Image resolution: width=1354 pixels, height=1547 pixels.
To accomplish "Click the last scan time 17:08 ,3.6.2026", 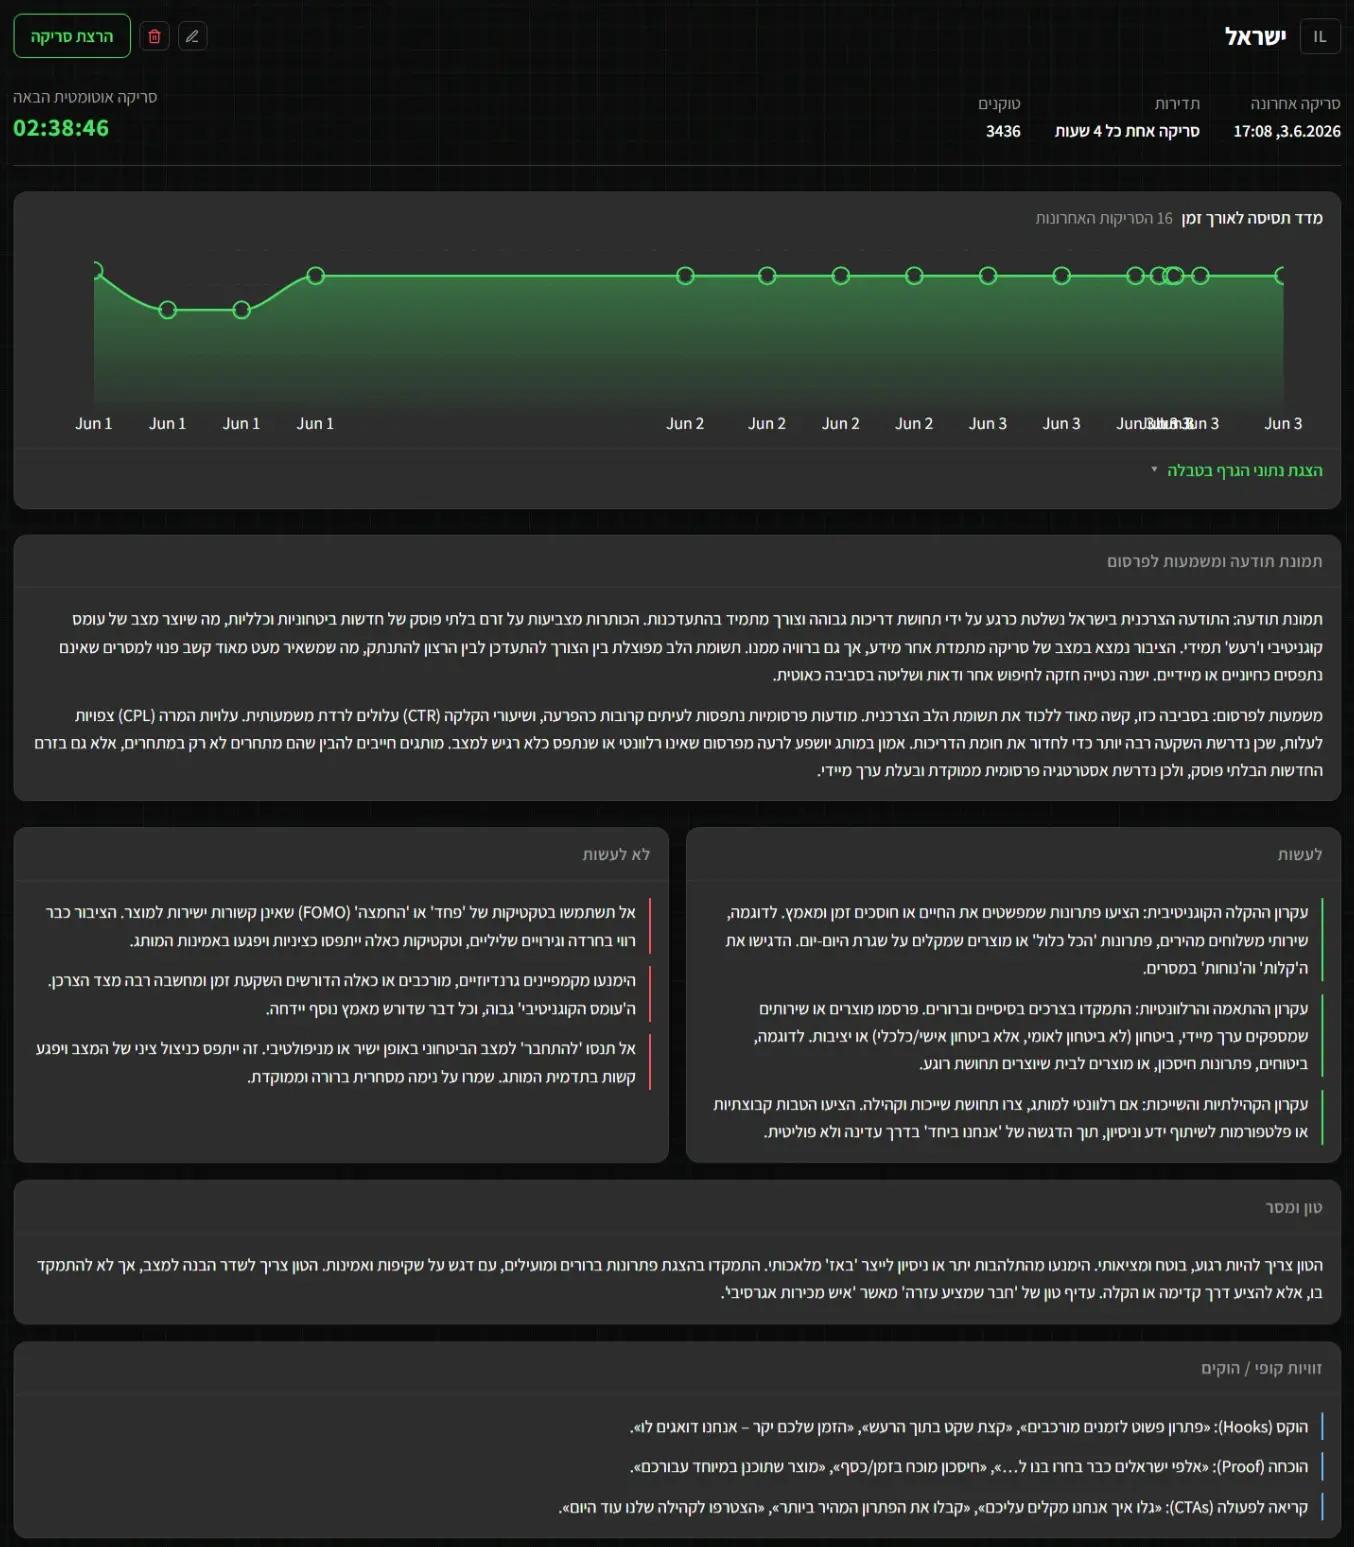I will [1287, 131].
